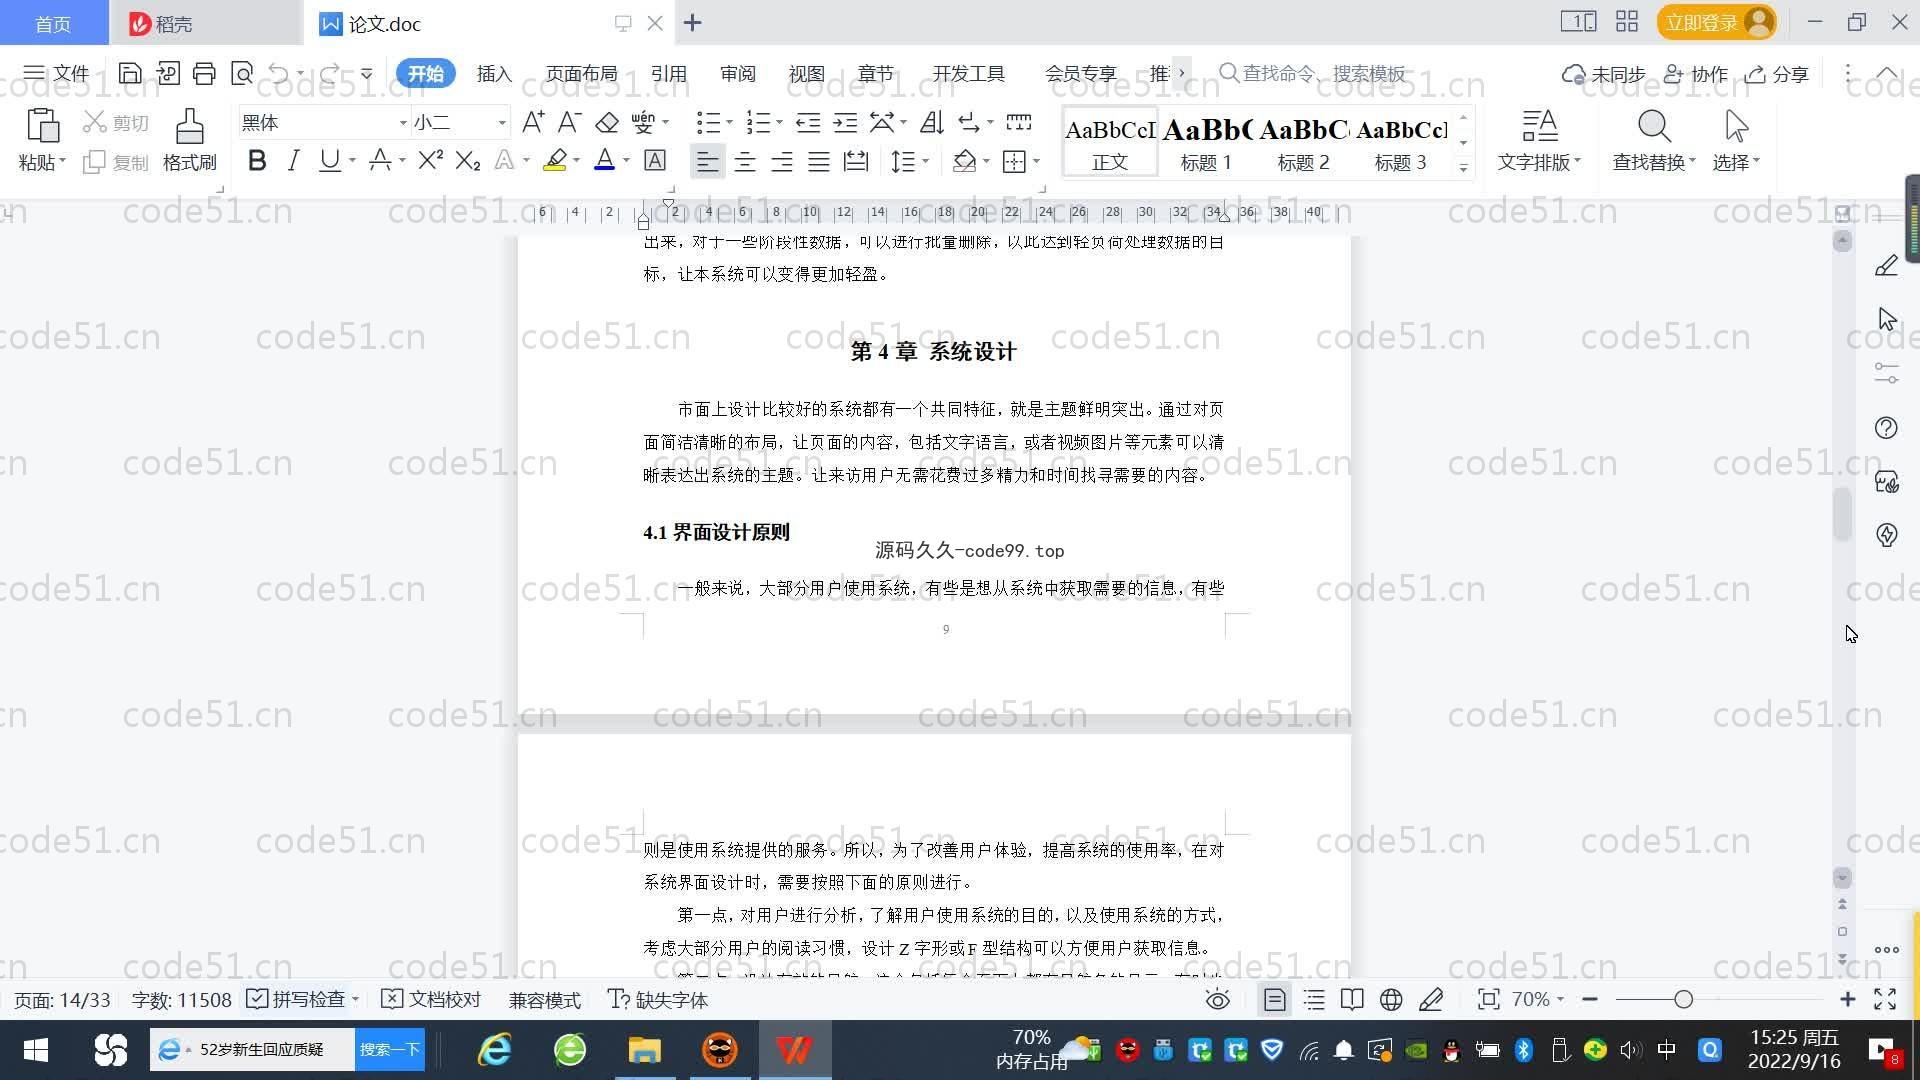This screenshot has height=1080, width=1920.
Task: Open the 页面布局 ribbon tab
Action: pos(581,73)
